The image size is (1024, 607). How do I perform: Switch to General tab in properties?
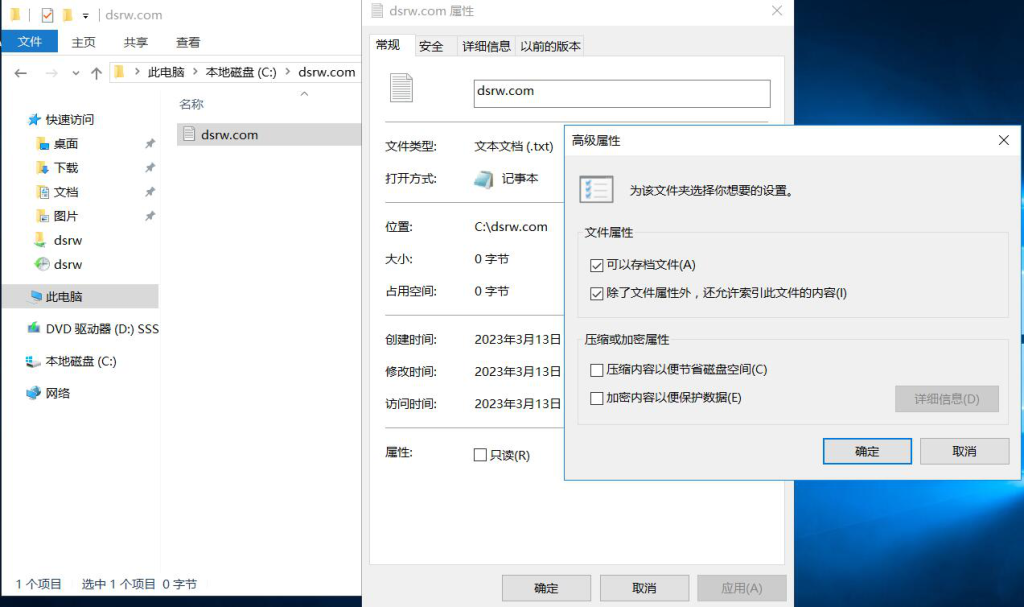(388, 44)
